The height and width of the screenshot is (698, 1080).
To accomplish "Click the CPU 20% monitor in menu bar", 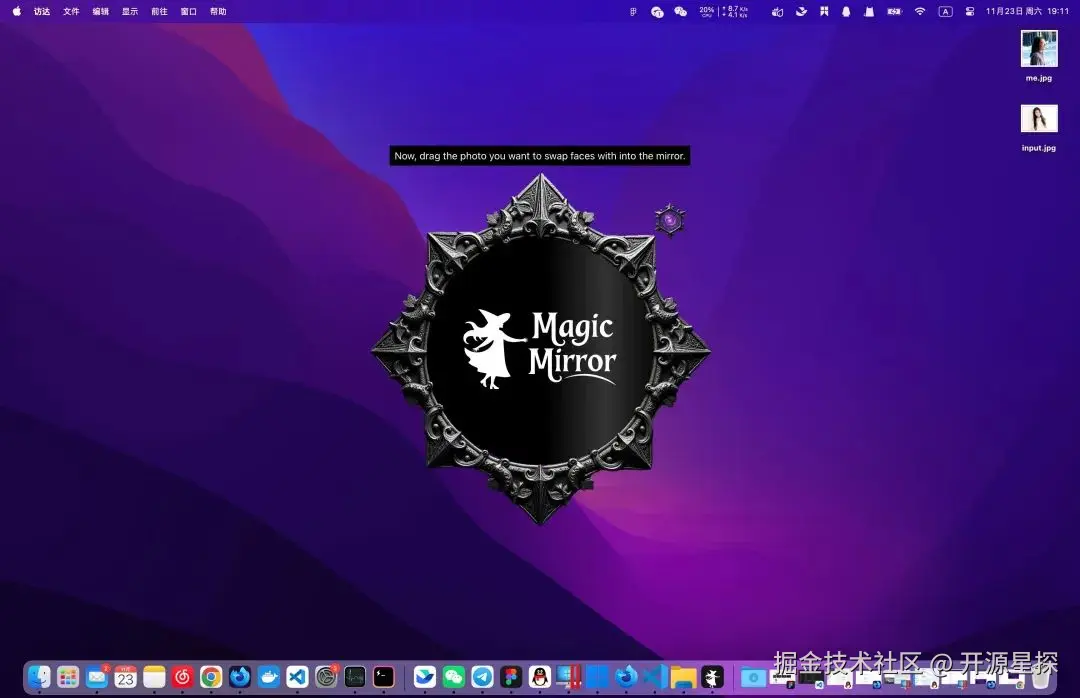I will 707,11.
